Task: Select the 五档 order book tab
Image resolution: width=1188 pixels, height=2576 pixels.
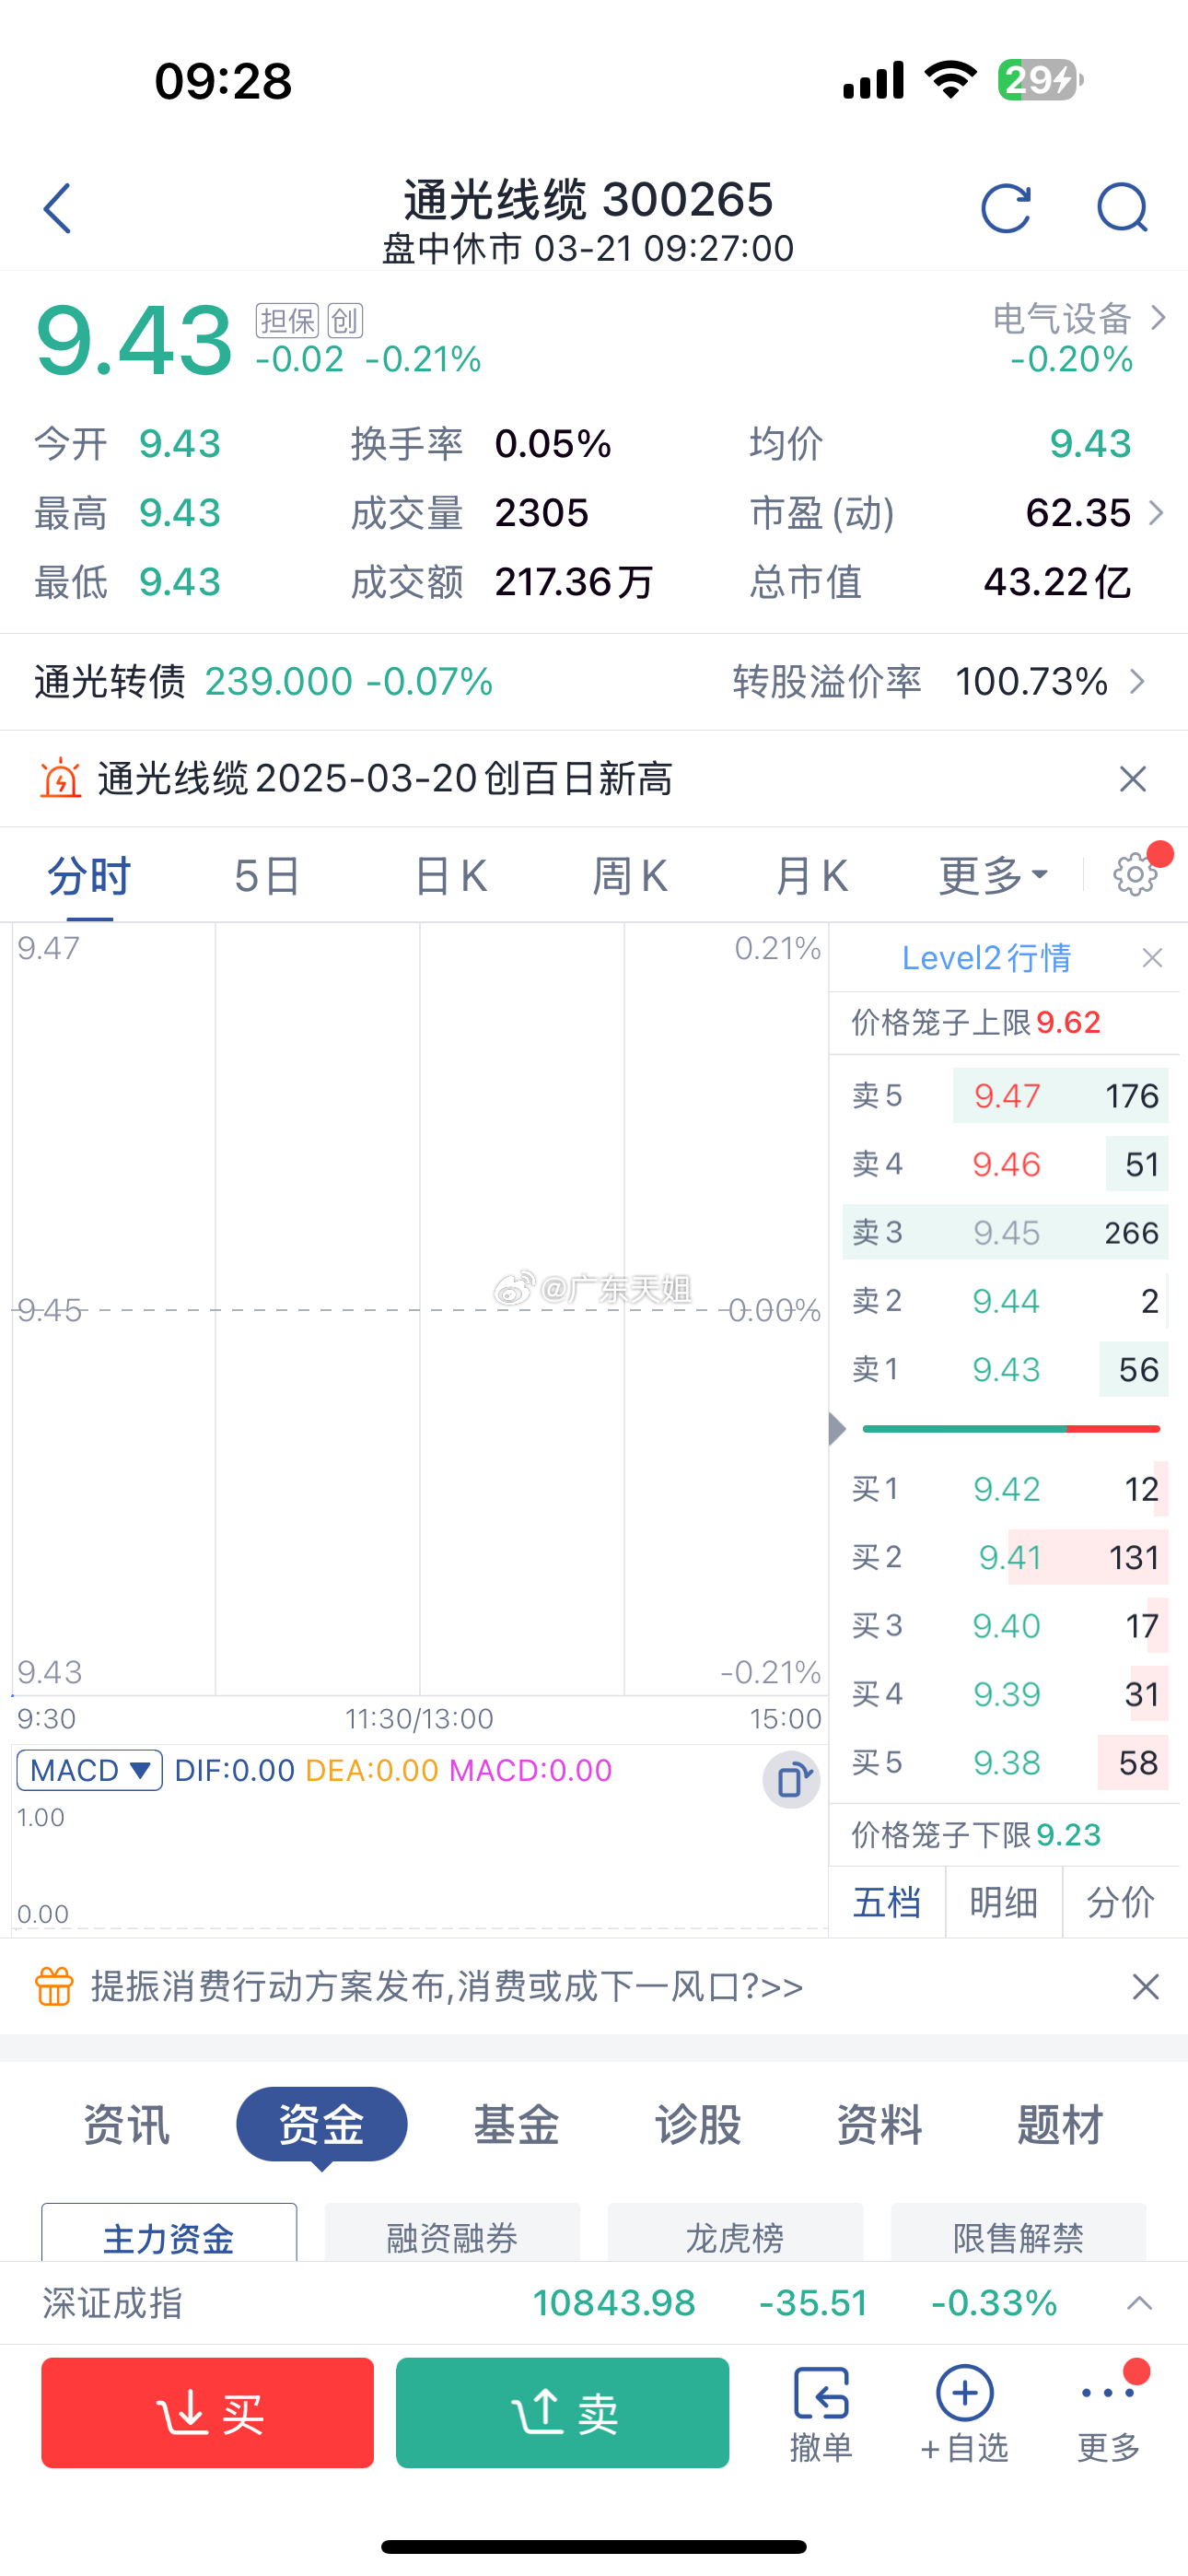Action: click(887, 1902)
